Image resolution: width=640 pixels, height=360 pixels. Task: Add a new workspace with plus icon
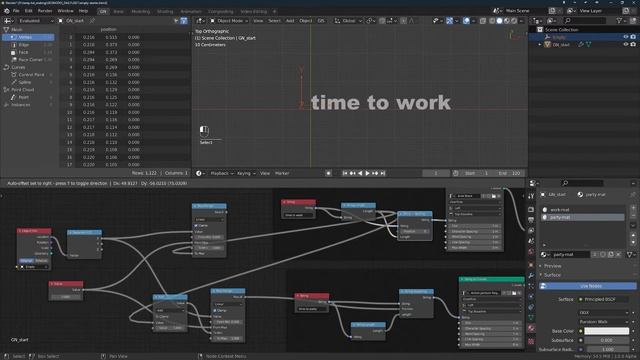[274, 11]
